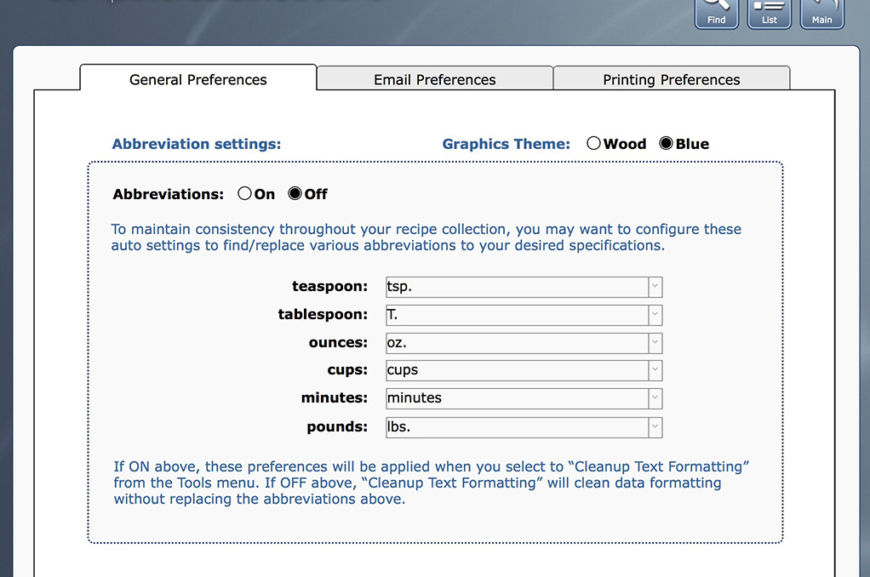The image size is (870, 577).
Task: Click the Find magnifier button
Action: [716, 13]
